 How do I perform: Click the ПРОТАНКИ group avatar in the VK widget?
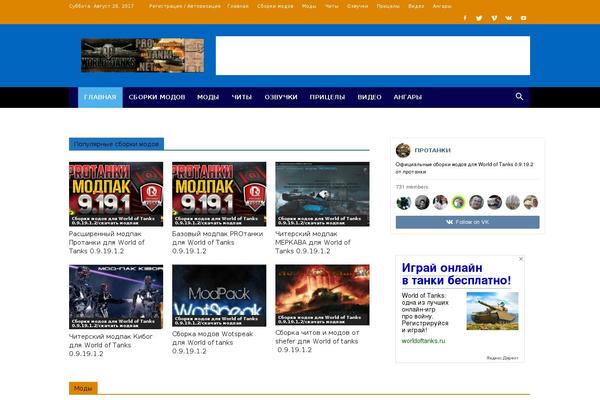[x=403, y=150]
